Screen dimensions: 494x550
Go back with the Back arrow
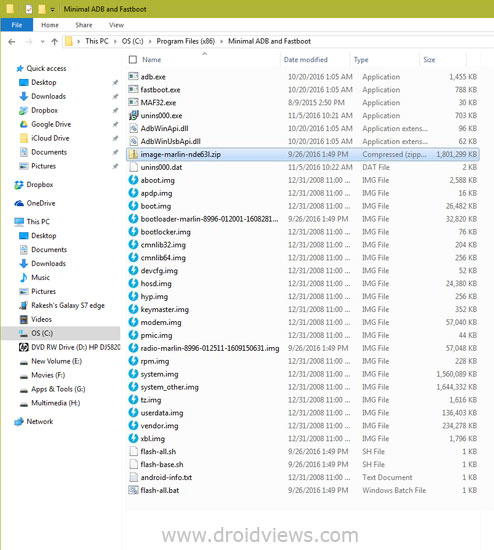click(12, 42)
